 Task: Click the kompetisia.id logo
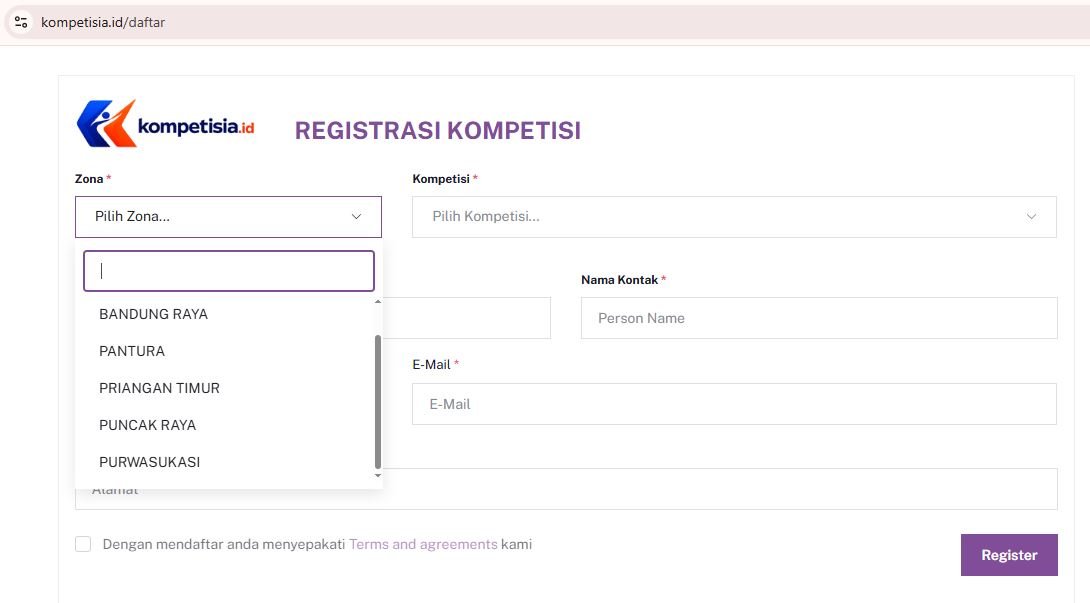point(165,124)
